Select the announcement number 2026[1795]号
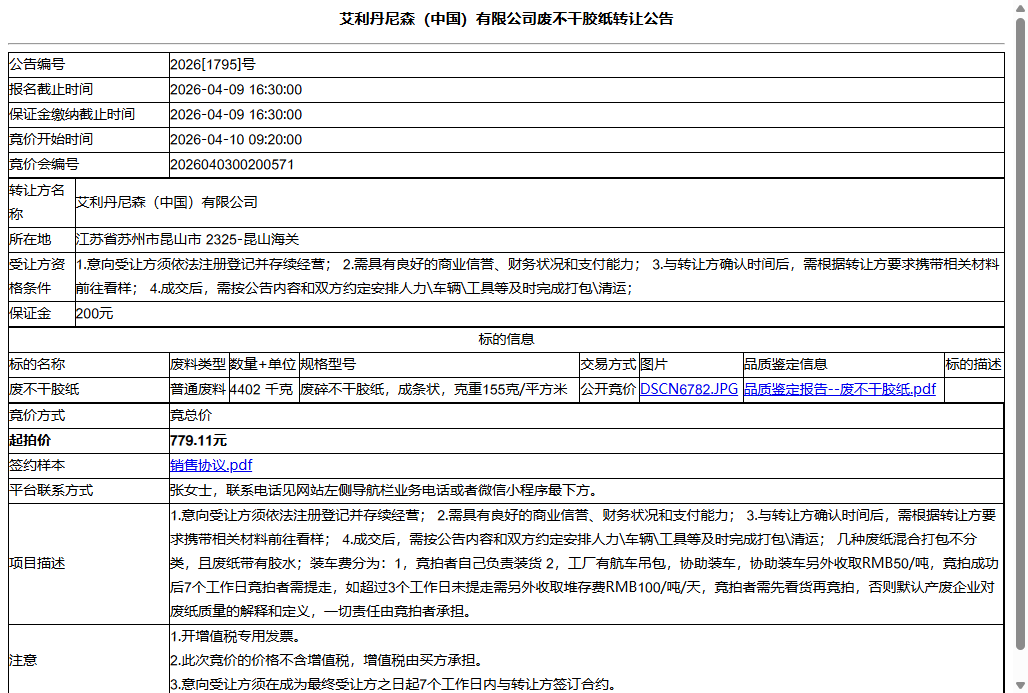 point(212,64)
